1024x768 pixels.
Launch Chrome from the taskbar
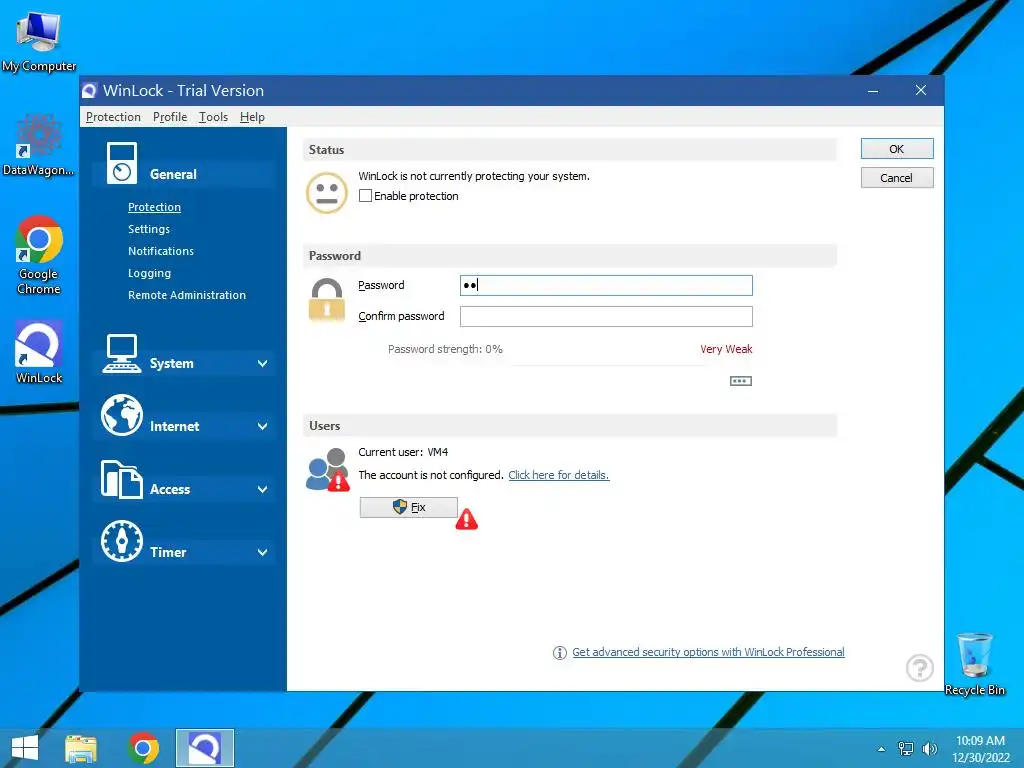(144, 748)
